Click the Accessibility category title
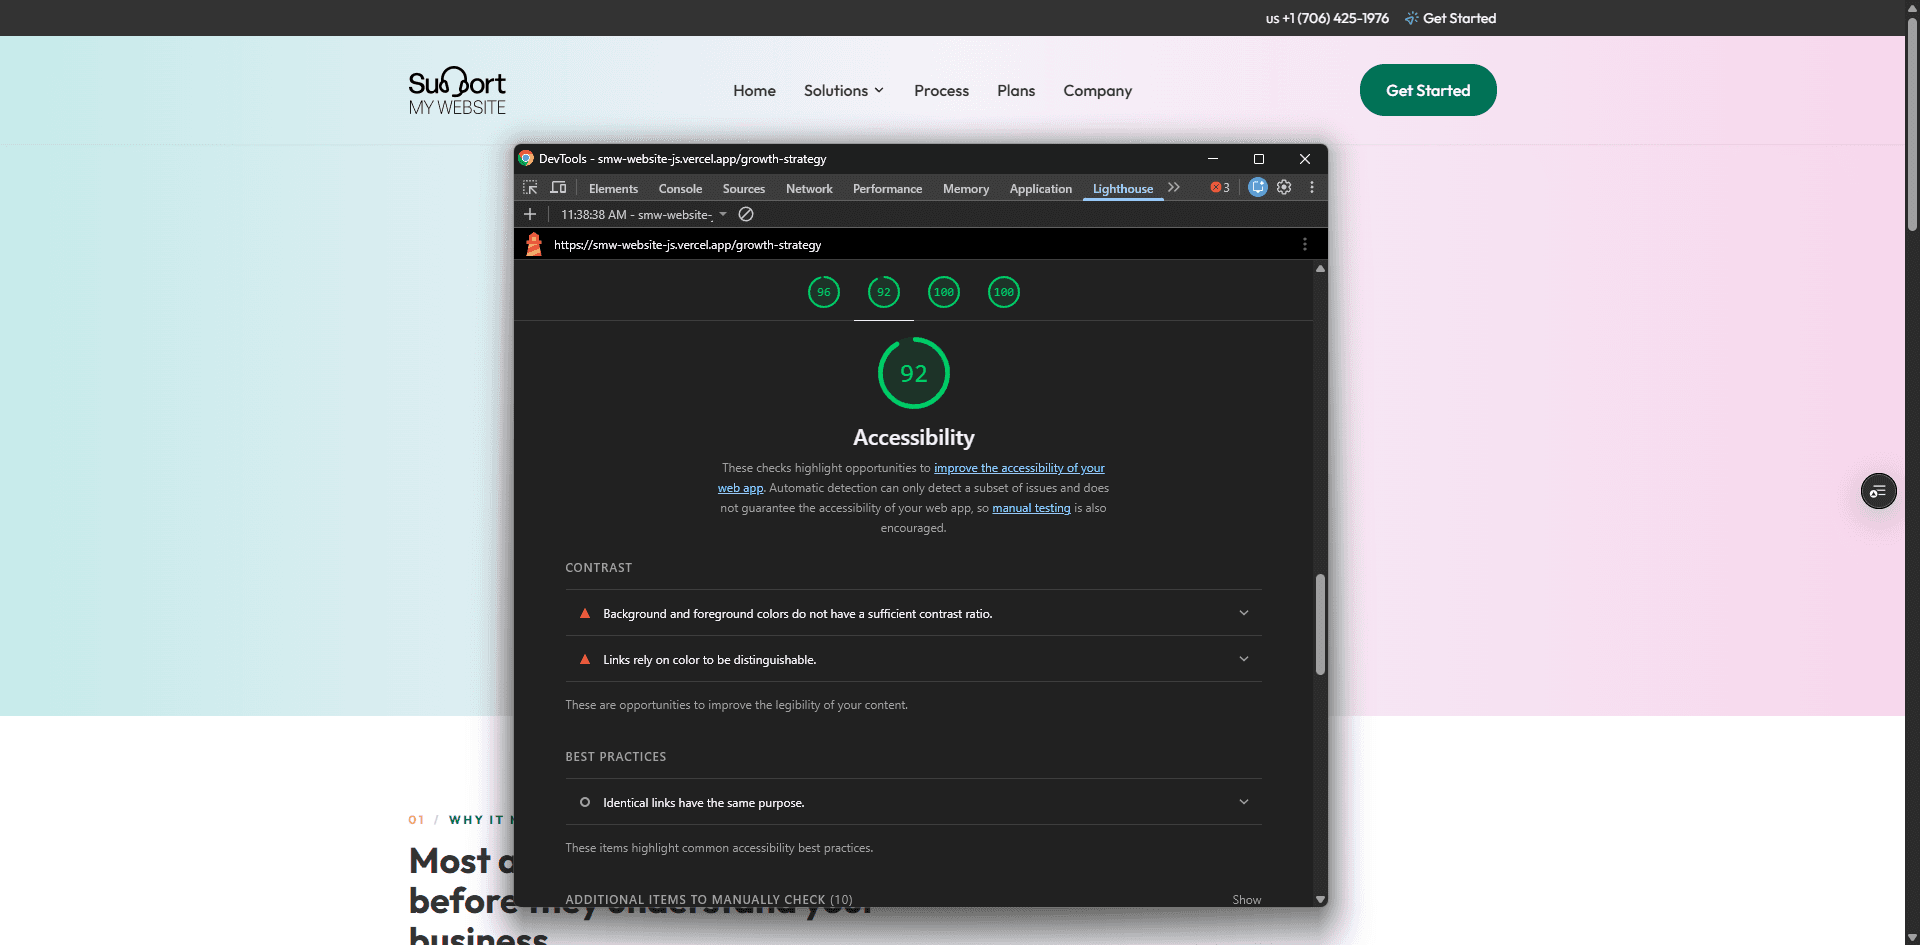 point(914,438)
